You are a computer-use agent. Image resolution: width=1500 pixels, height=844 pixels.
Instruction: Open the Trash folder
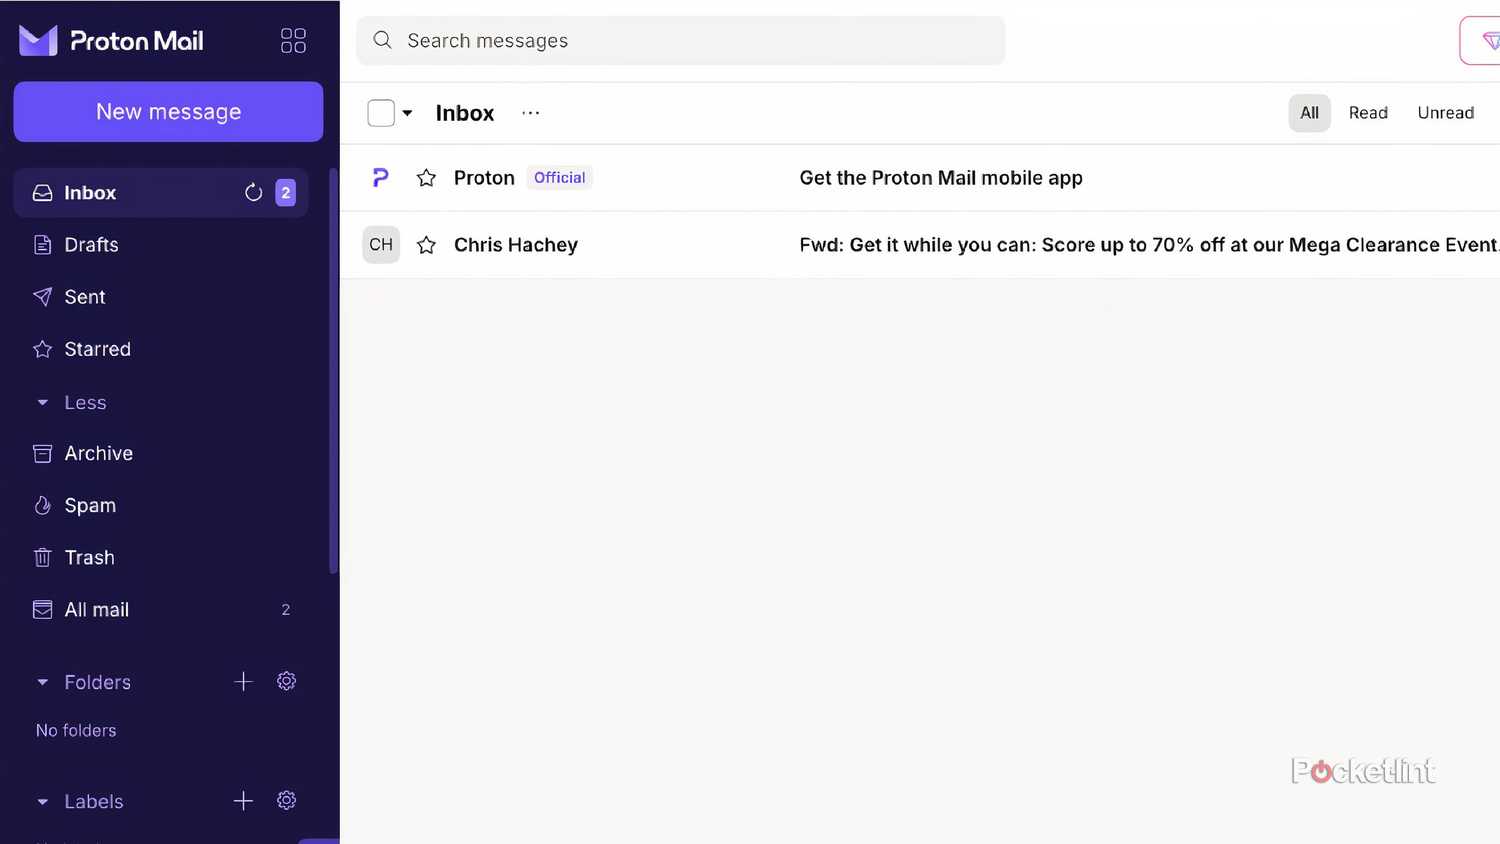click(89, 557)
